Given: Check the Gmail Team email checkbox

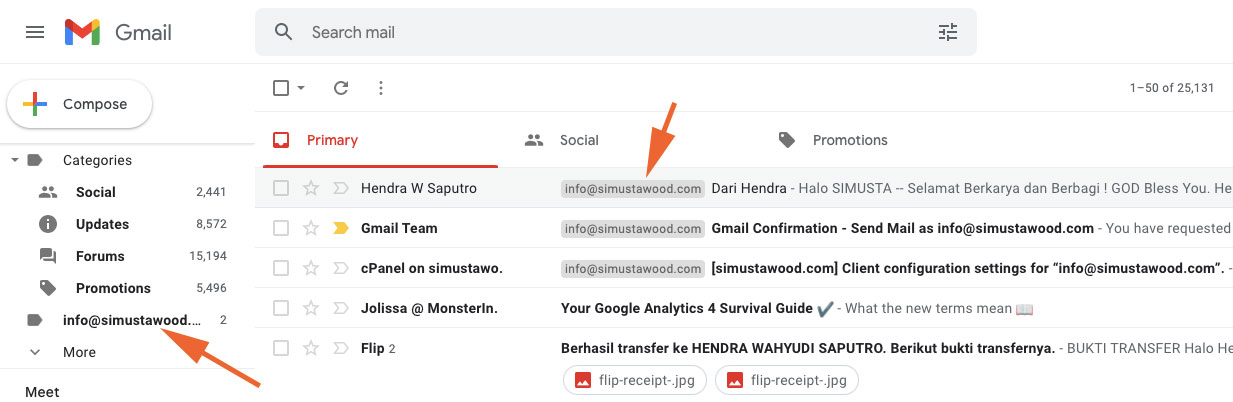Looking at the screenshot, I should (x=281, y=228).
